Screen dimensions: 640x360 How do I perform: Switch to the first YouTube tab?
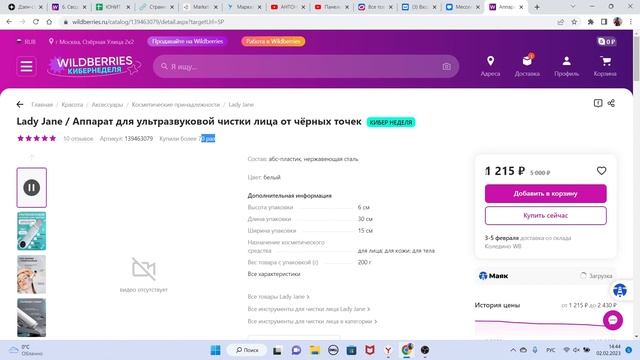288,7
